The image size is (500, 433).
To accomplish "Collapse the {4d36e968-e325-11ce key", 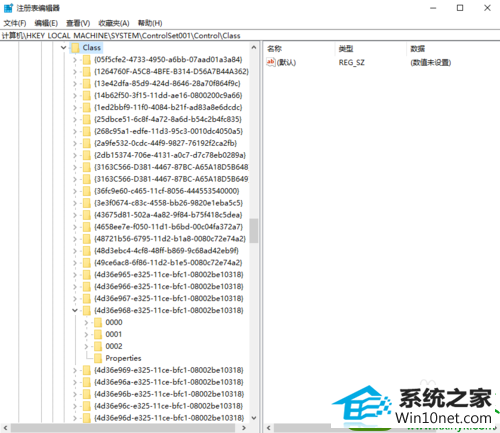I will [75, 311].
